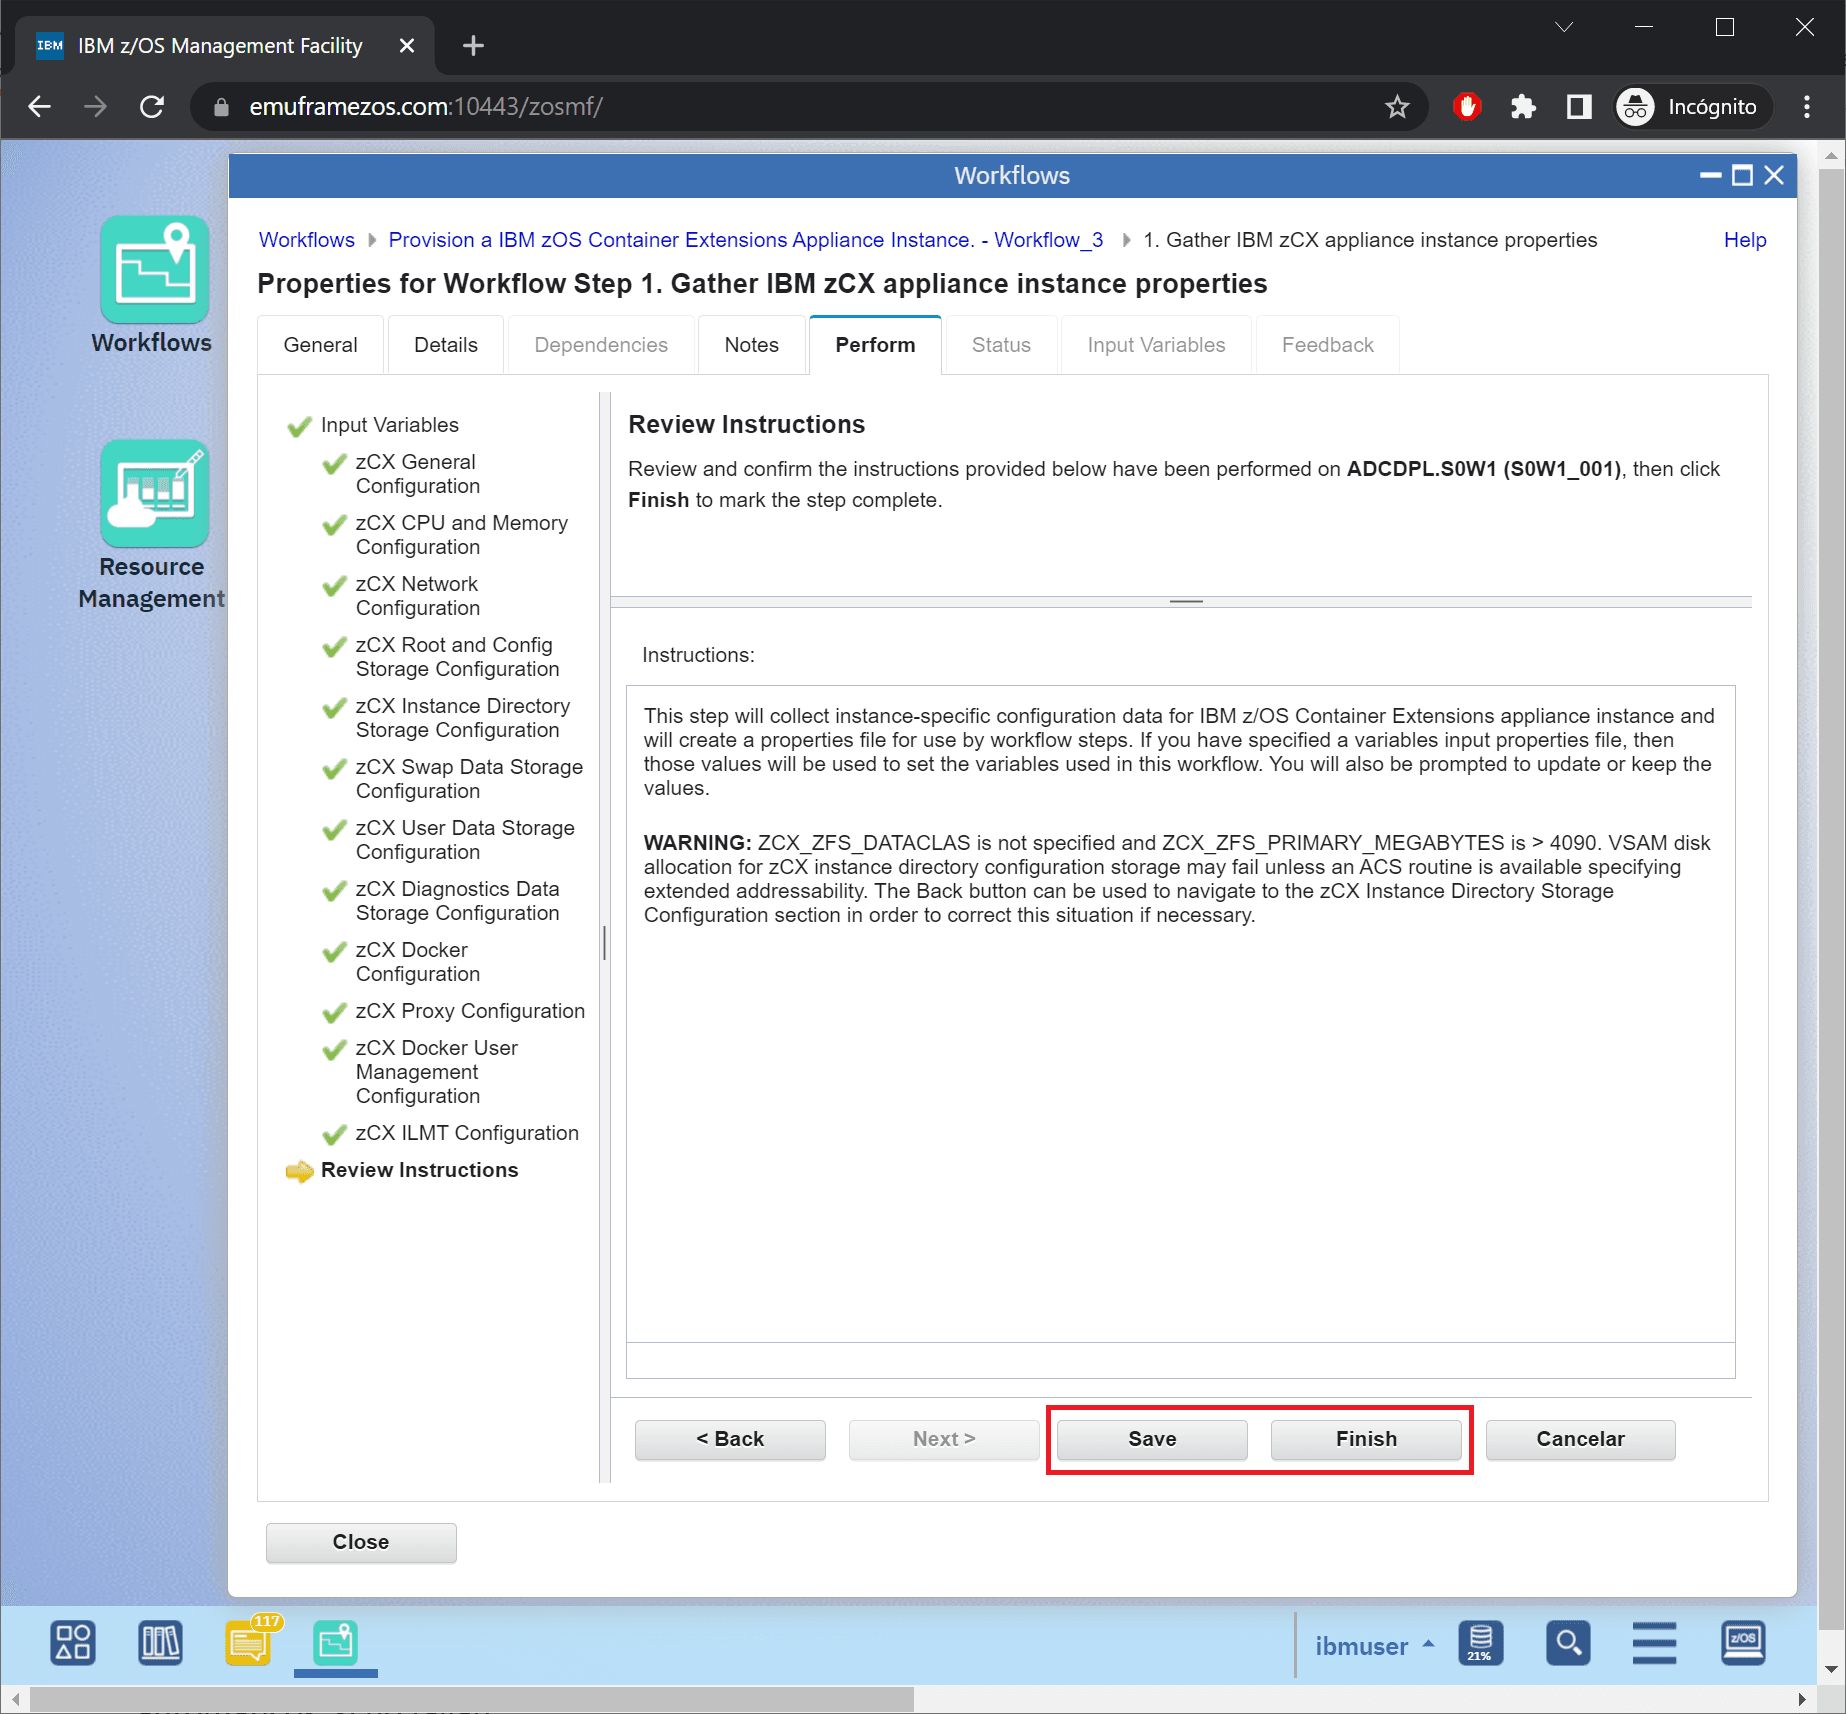Switch to the Details tab
The width and height of the screenshot is (1846, 1714).
[445, 345]
